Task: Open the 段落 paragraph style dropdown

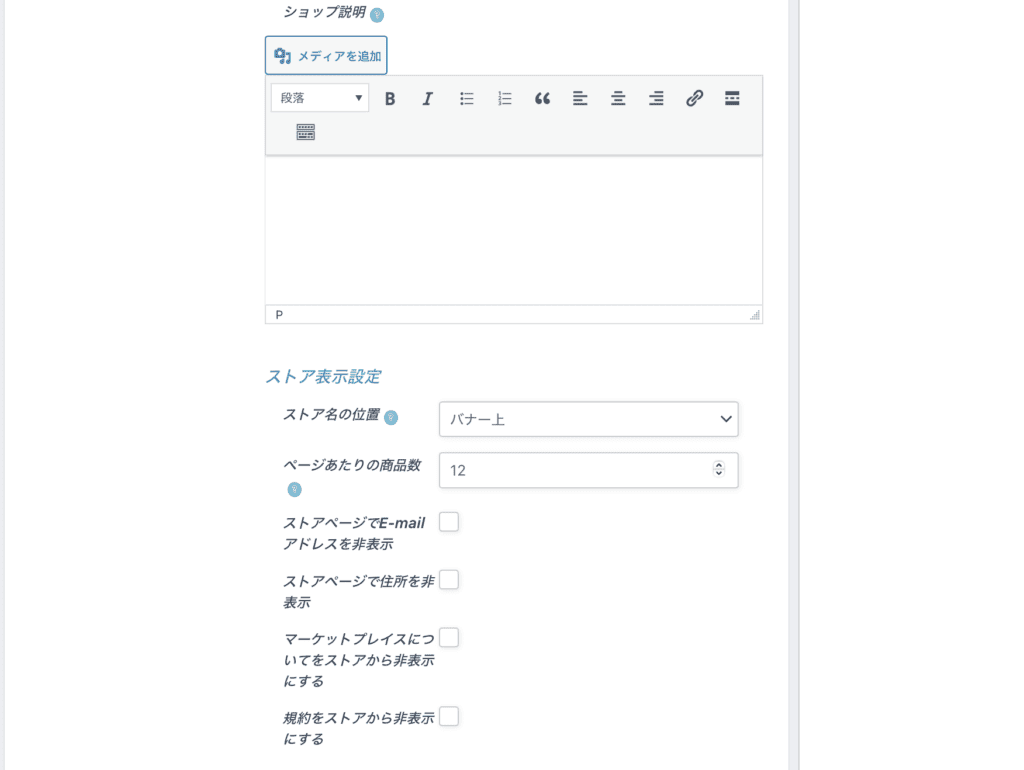Action: 319,97
